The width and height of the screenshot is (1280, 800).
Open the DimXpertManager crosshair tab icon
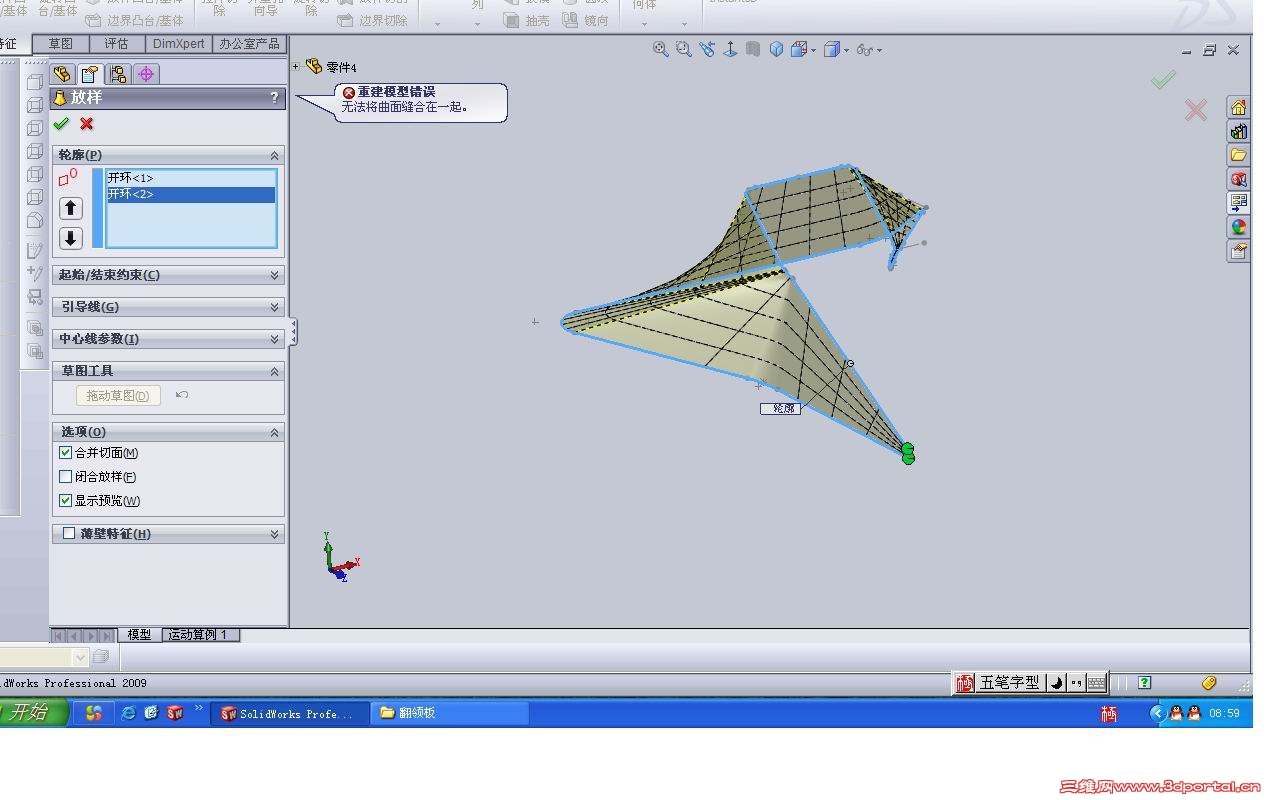pos(146,74)
